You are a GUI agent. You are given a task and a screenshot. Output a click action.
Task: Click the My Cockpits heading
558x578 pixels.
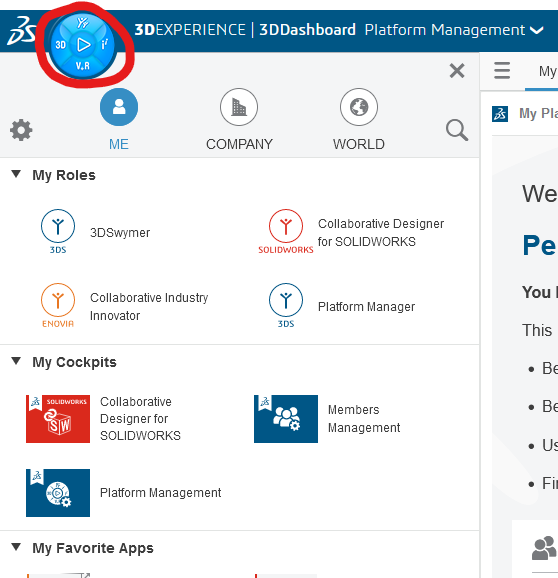pos(74,362)
